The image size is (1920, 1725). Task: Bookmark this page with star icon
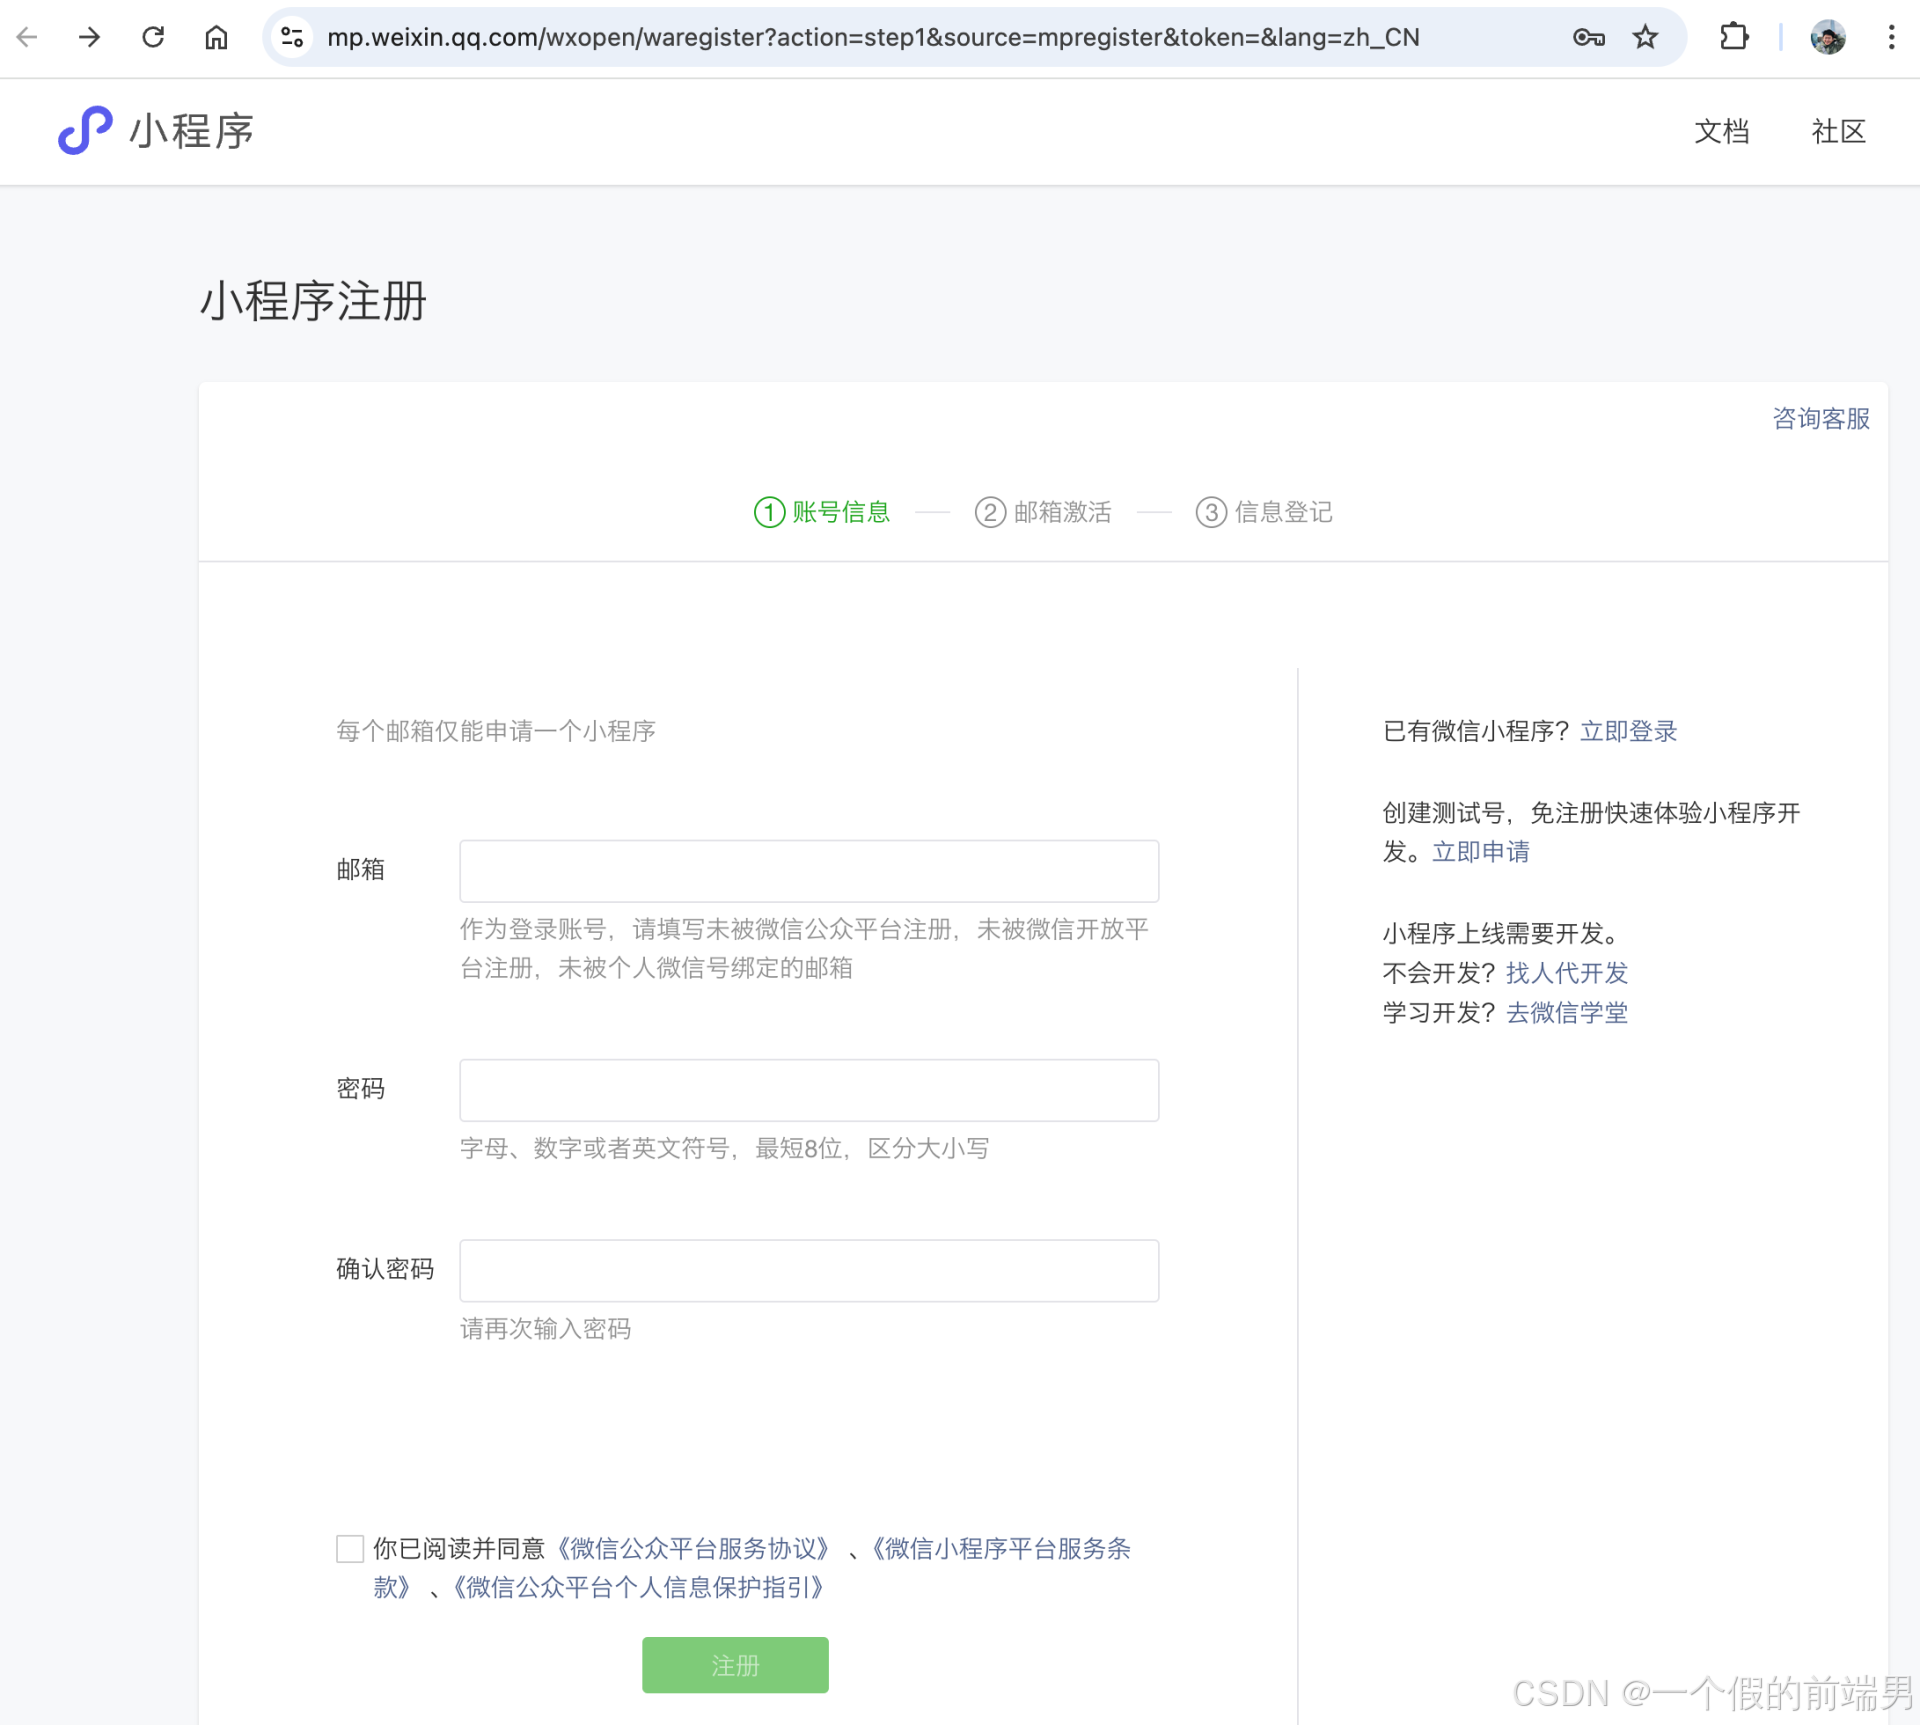[x=1645, y=37]
